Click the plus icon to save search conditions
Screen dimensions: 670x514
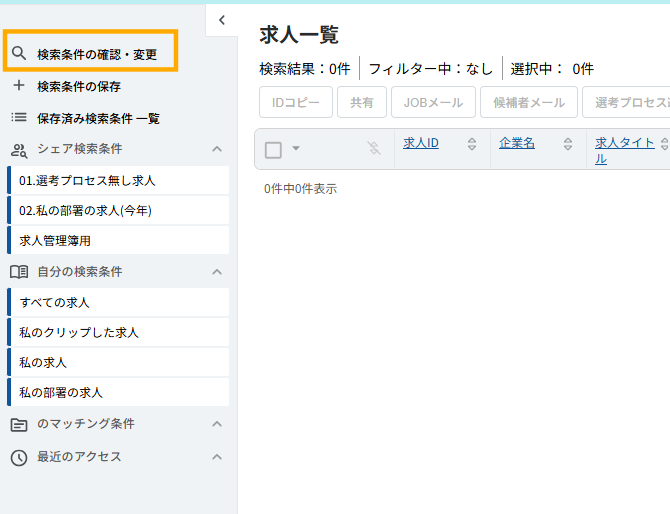[x=18, y=86]
